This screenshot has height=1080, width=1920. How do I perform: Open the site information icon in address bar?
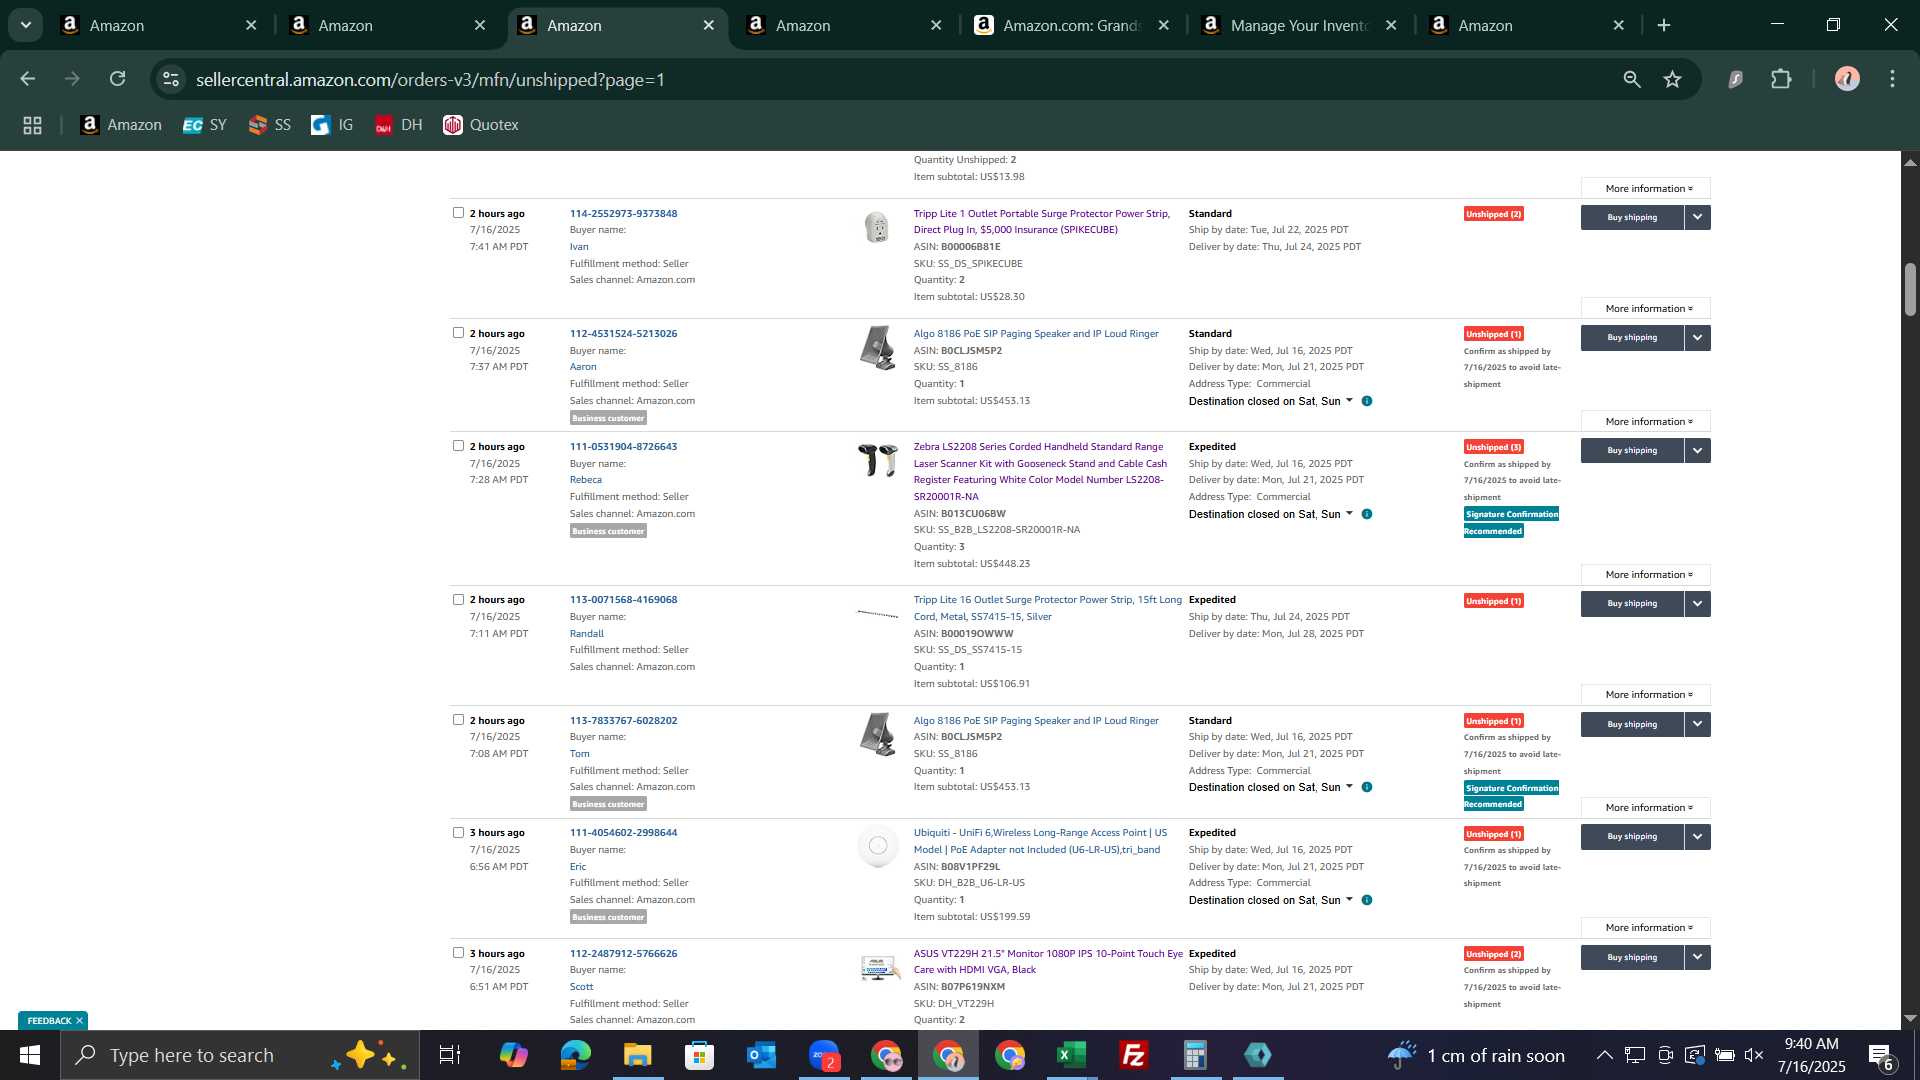(171, 79)
